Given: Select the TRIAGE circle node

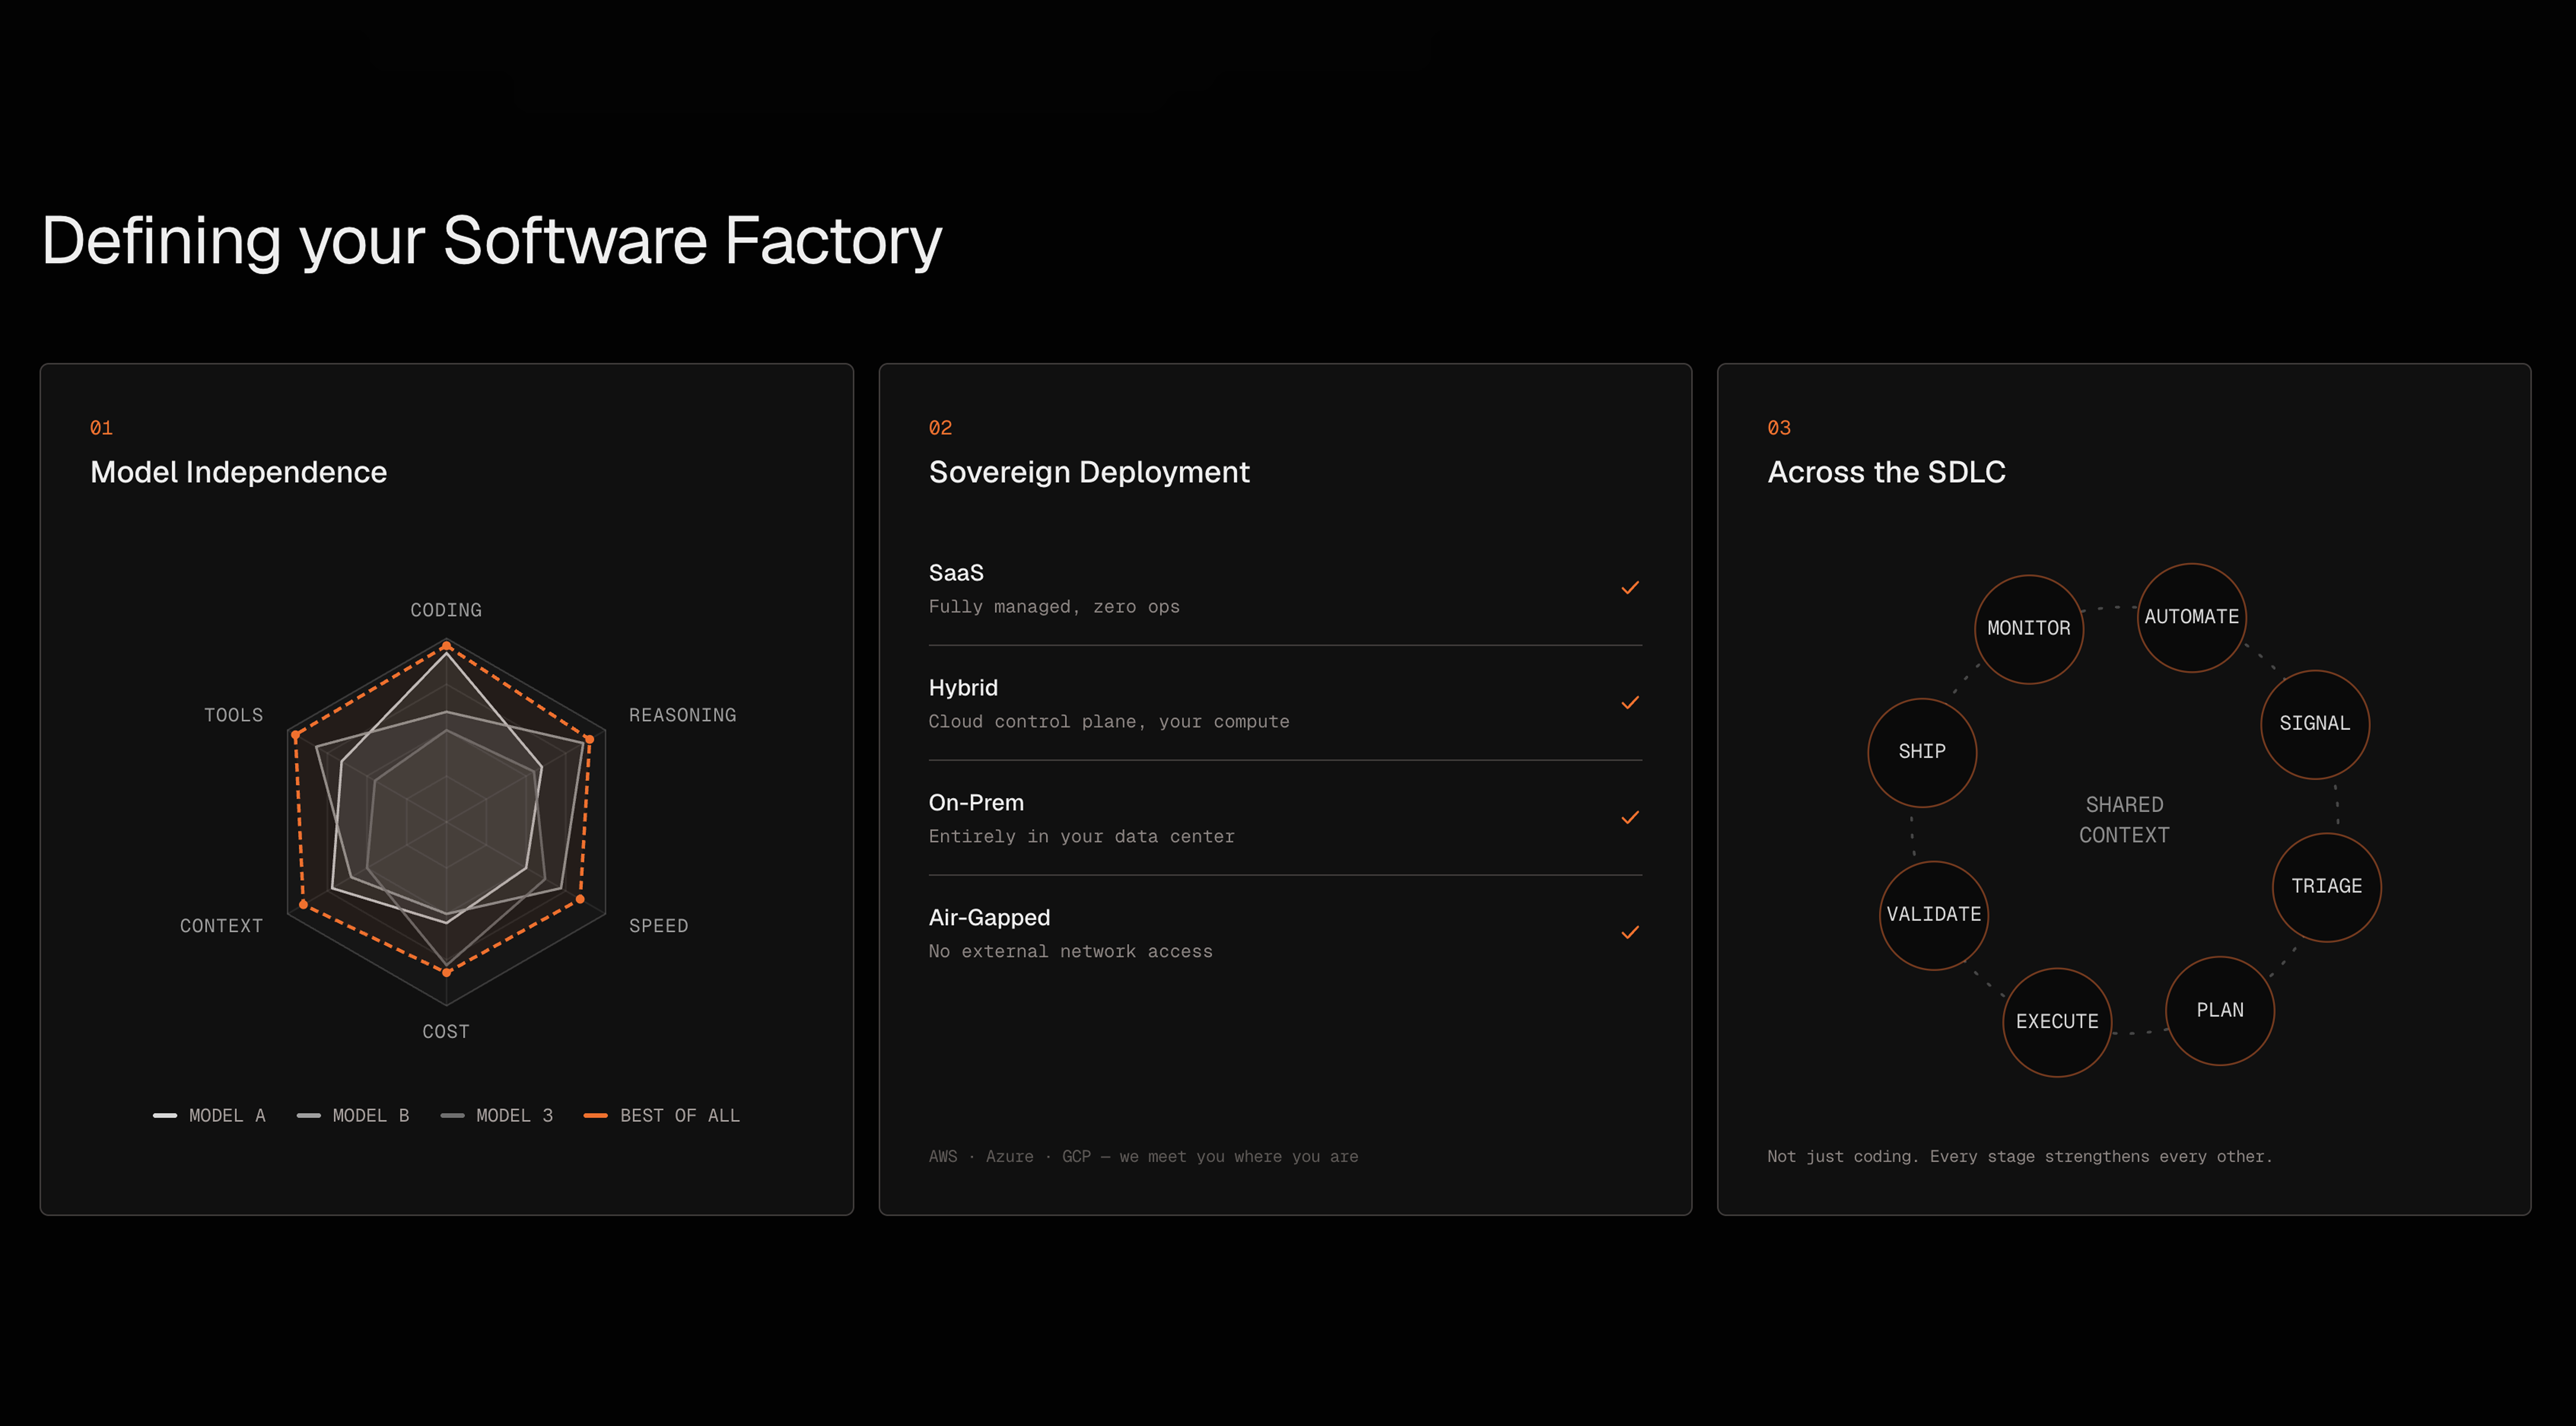Looking at the screenshot, I should 2326,887.
